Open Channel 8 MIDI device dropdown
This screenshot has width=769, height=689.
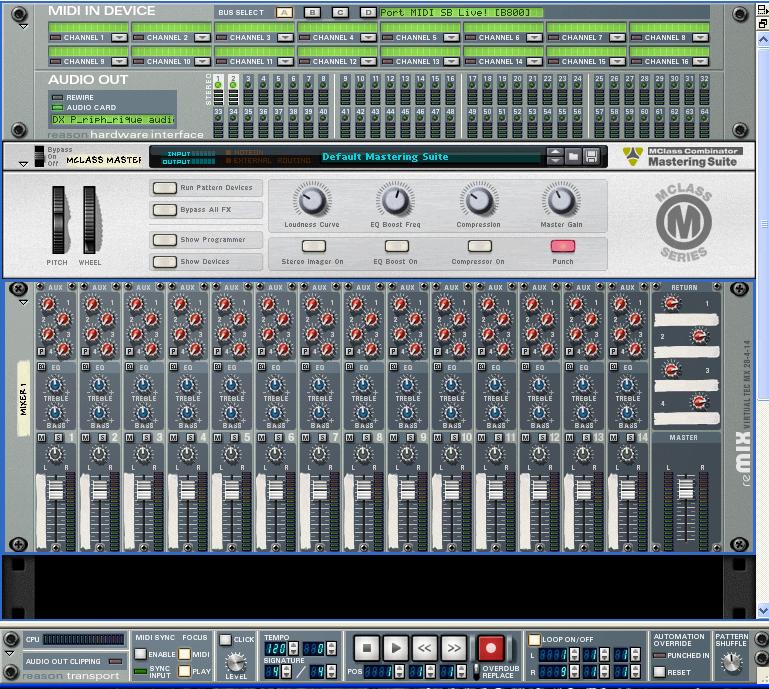click(x=700, y=37)
